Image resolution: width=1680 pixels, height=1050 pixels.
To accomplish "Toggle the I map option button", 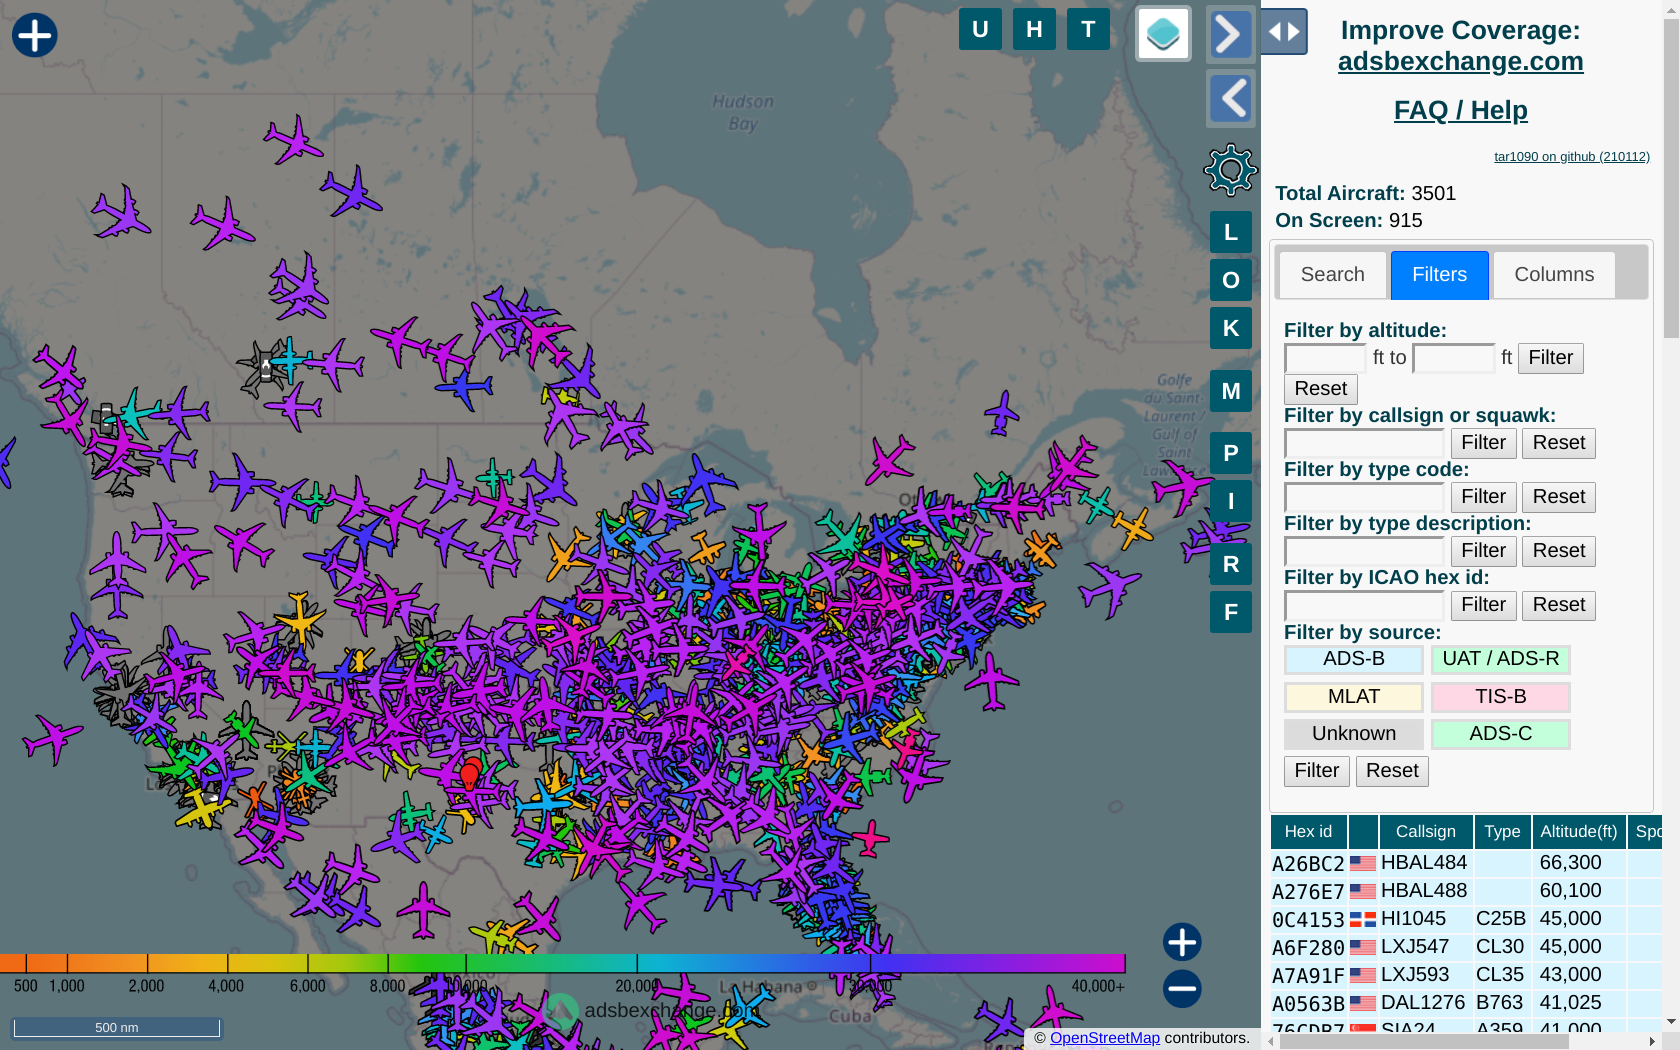I will point(1231,501).
